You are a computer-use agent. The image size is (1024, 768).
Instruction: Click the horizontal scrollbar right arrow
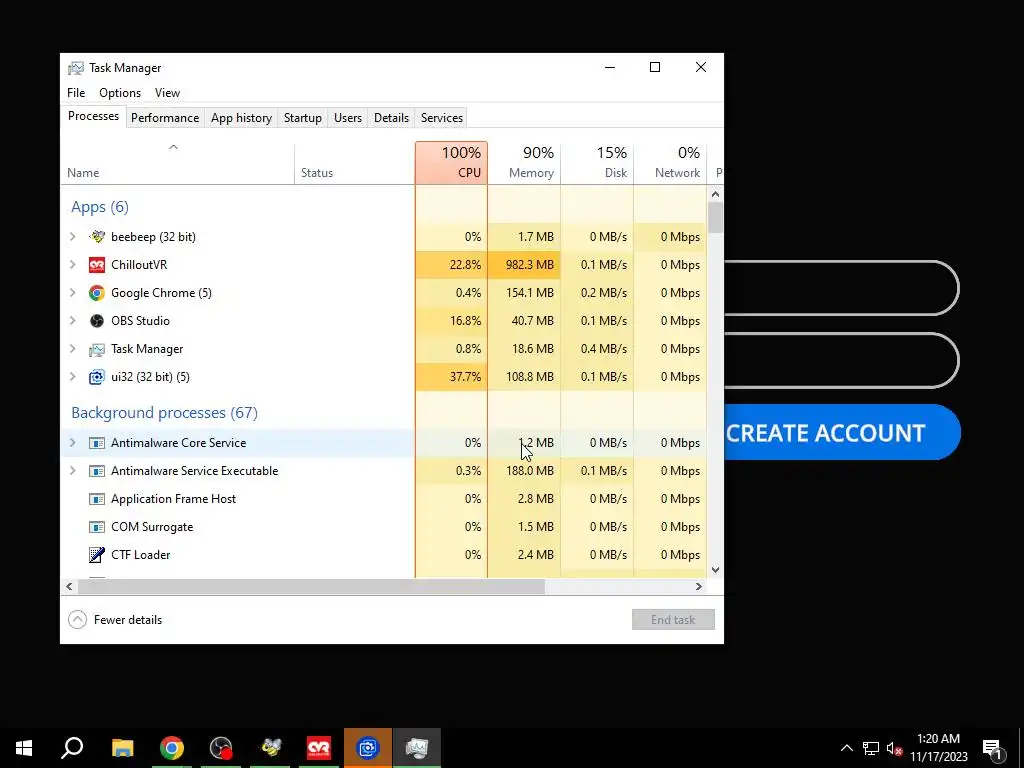coord(699,586)
